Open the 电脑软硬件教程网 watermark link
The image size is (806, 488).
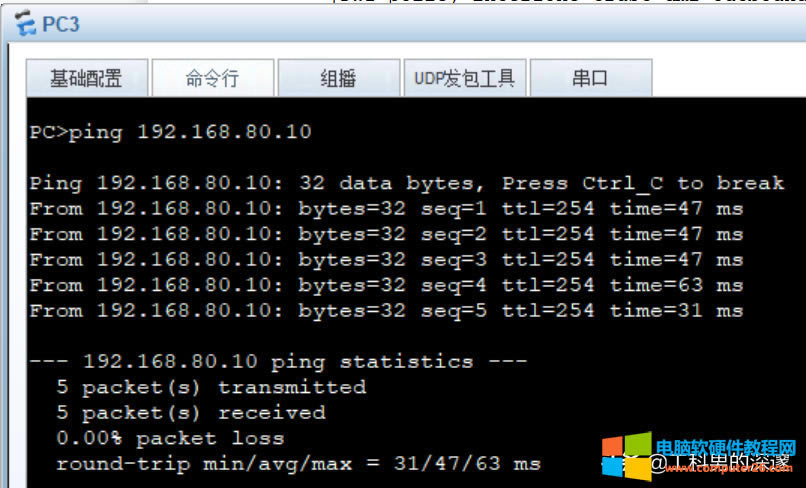[x=725, y=446]
